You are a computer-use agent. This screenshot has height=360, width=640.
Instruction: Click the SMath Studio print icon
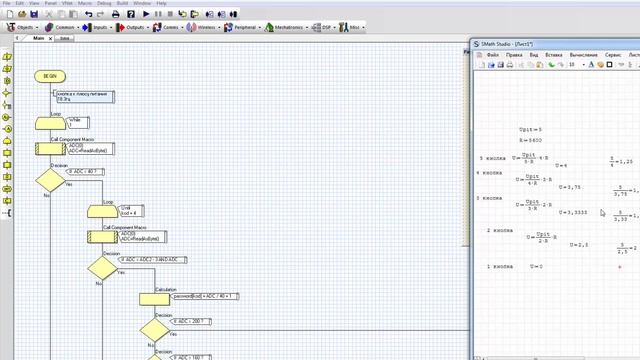(510, 65)
